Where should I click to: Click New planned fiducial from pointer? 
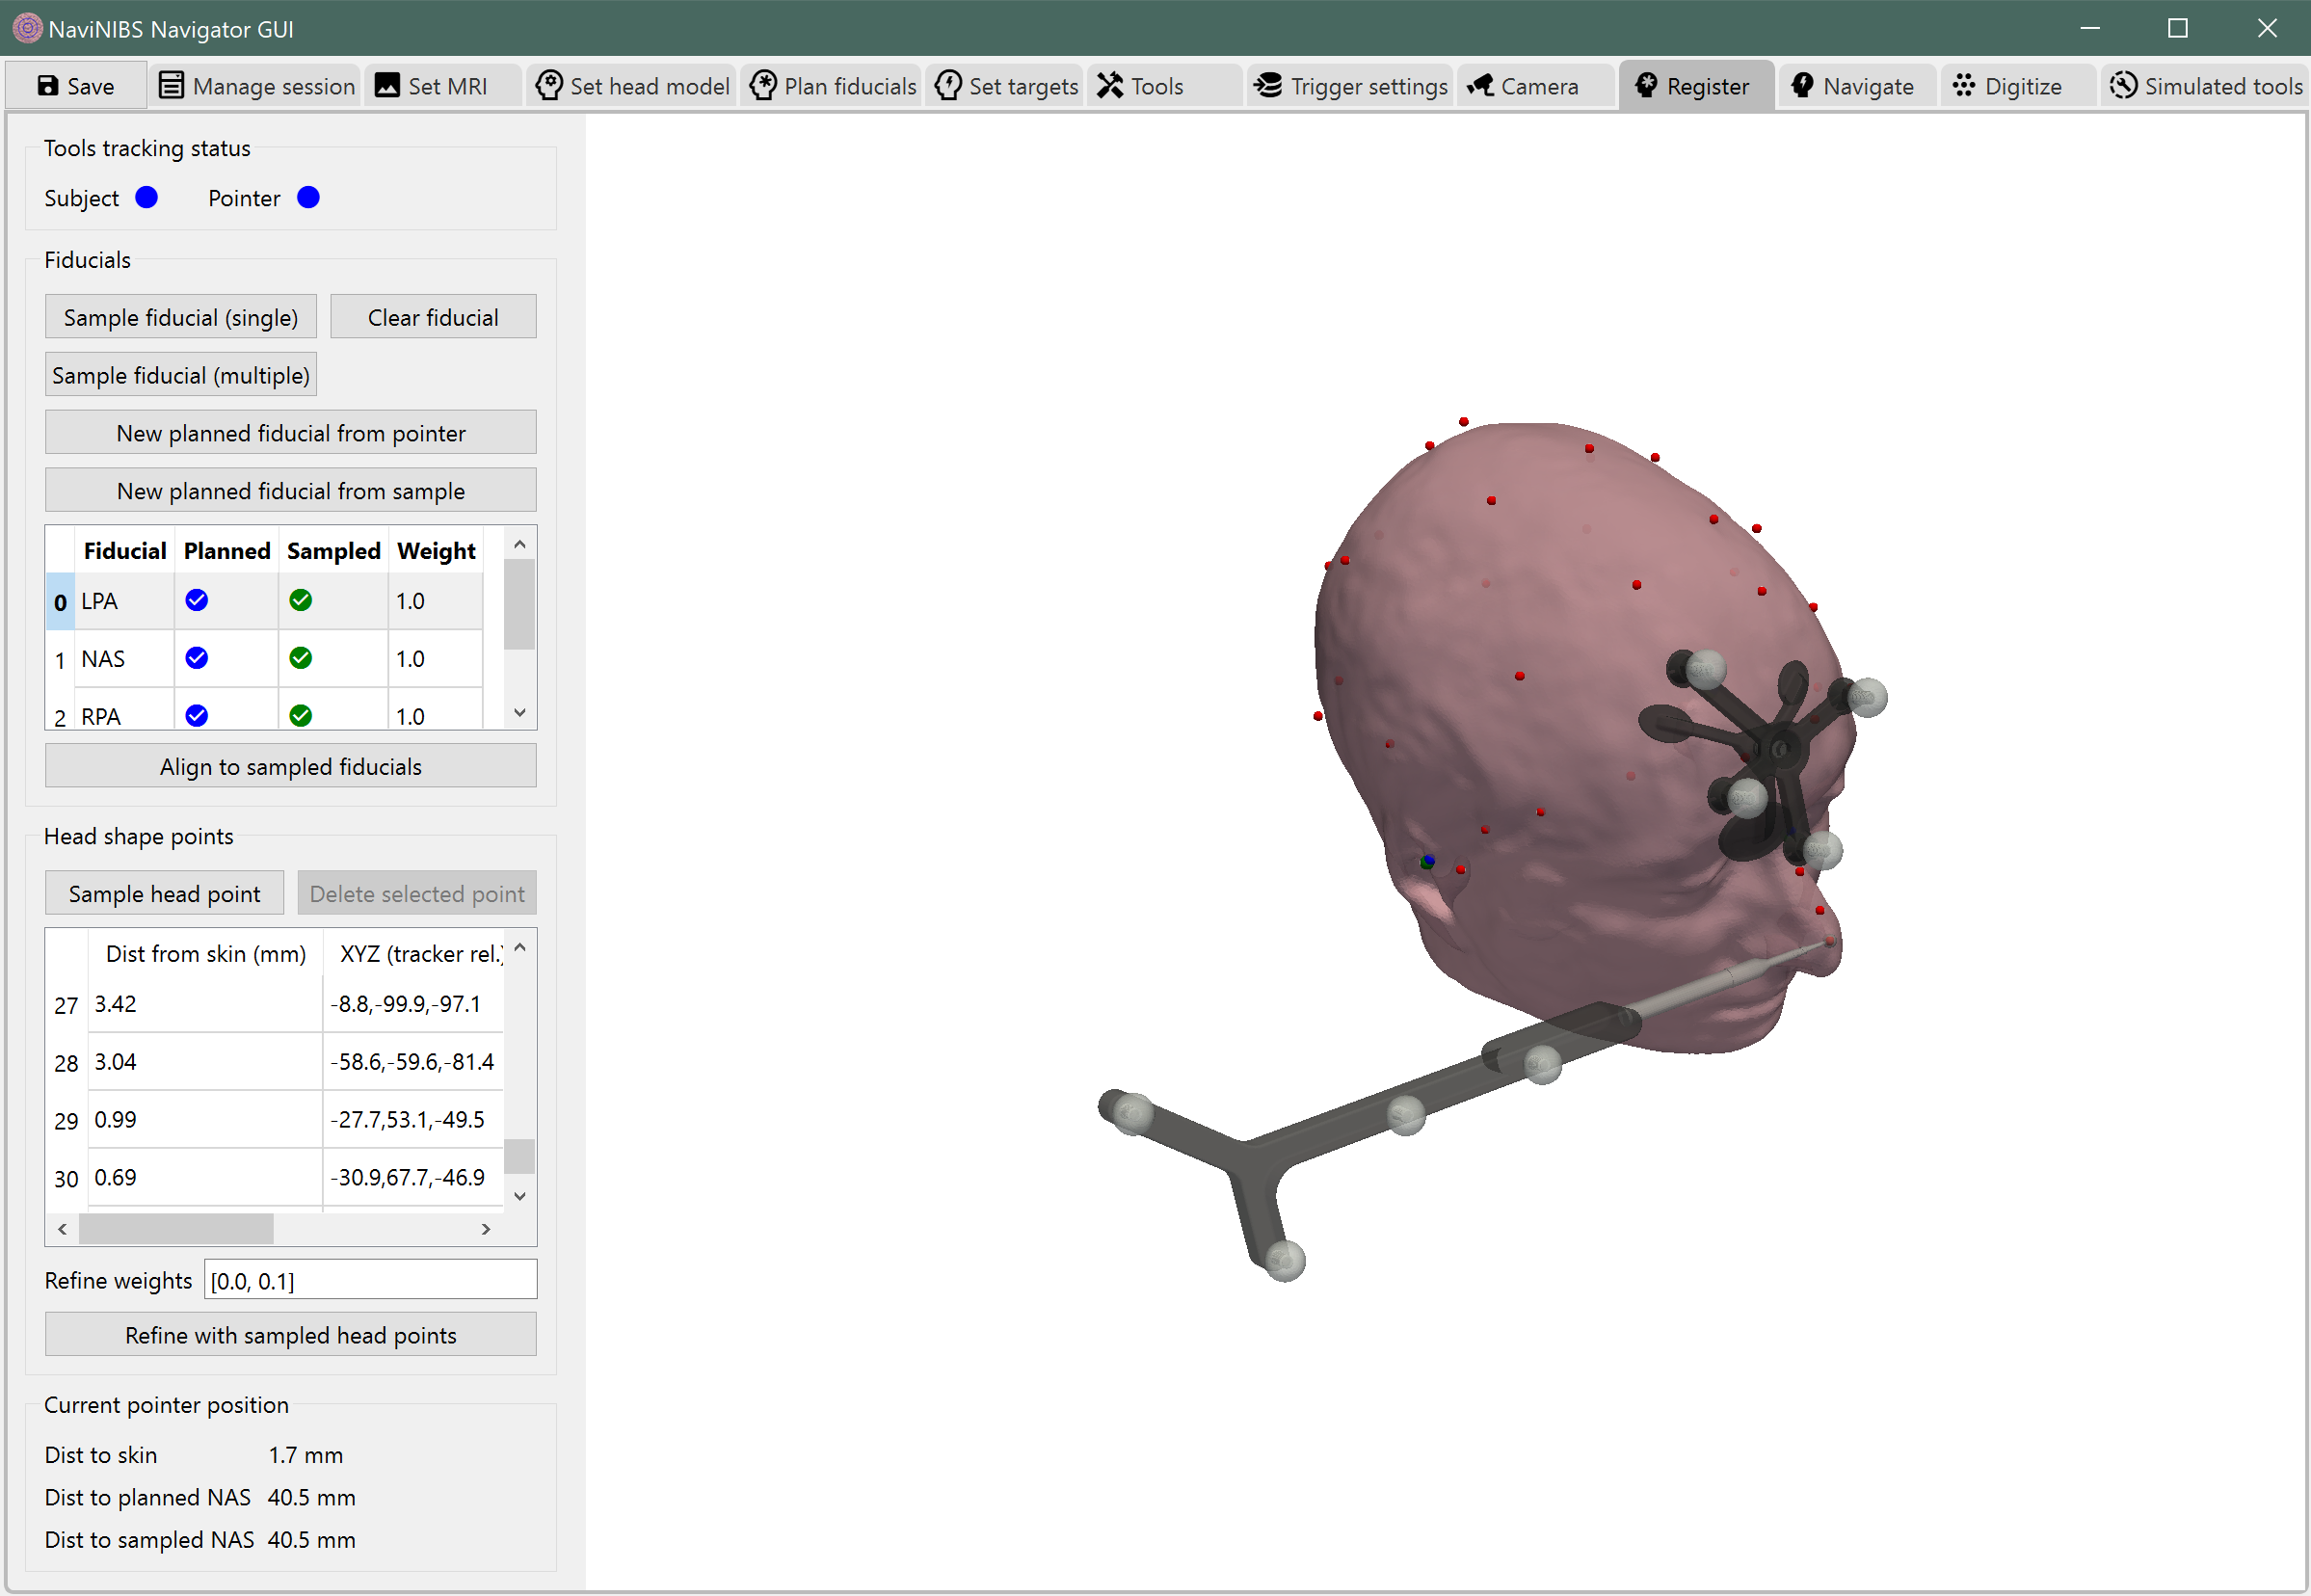coord(291,433)
